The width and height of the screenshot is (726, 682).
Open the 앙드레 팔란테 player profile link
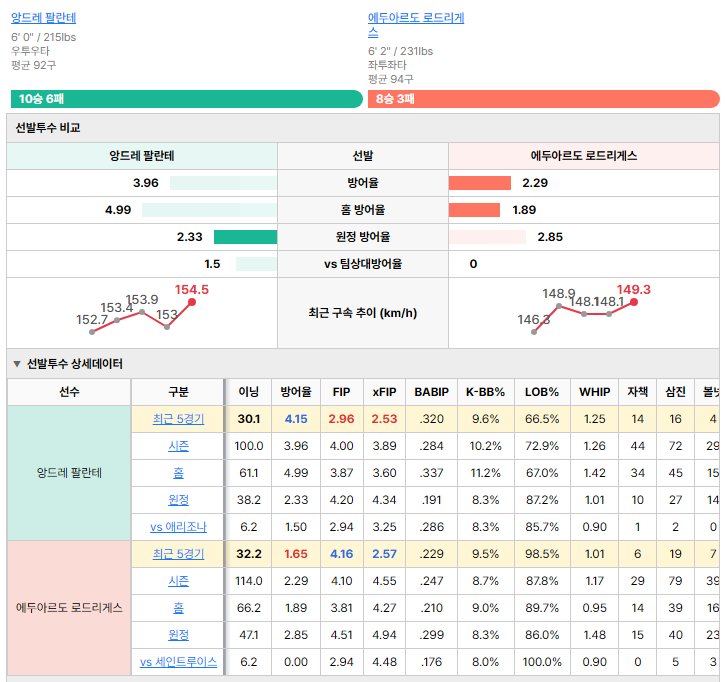pyautogui.click(x=44, y=18)
